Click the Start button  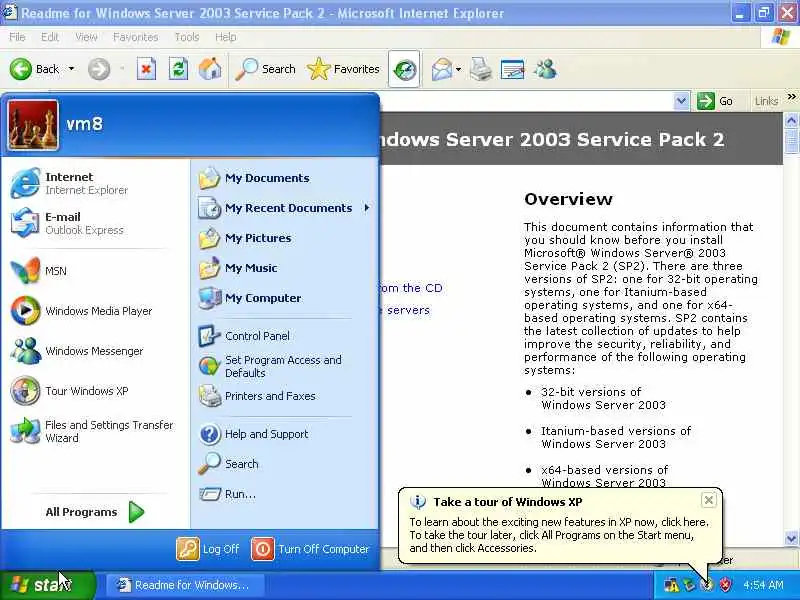47,585
